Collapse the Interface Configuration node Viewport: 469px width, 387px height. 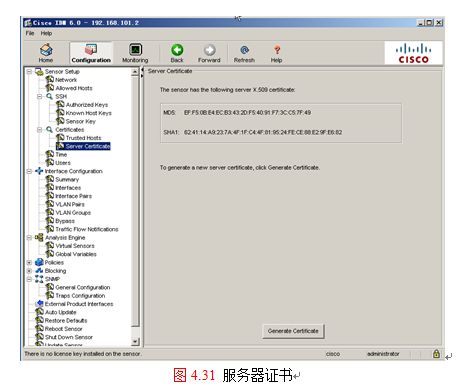29,171
